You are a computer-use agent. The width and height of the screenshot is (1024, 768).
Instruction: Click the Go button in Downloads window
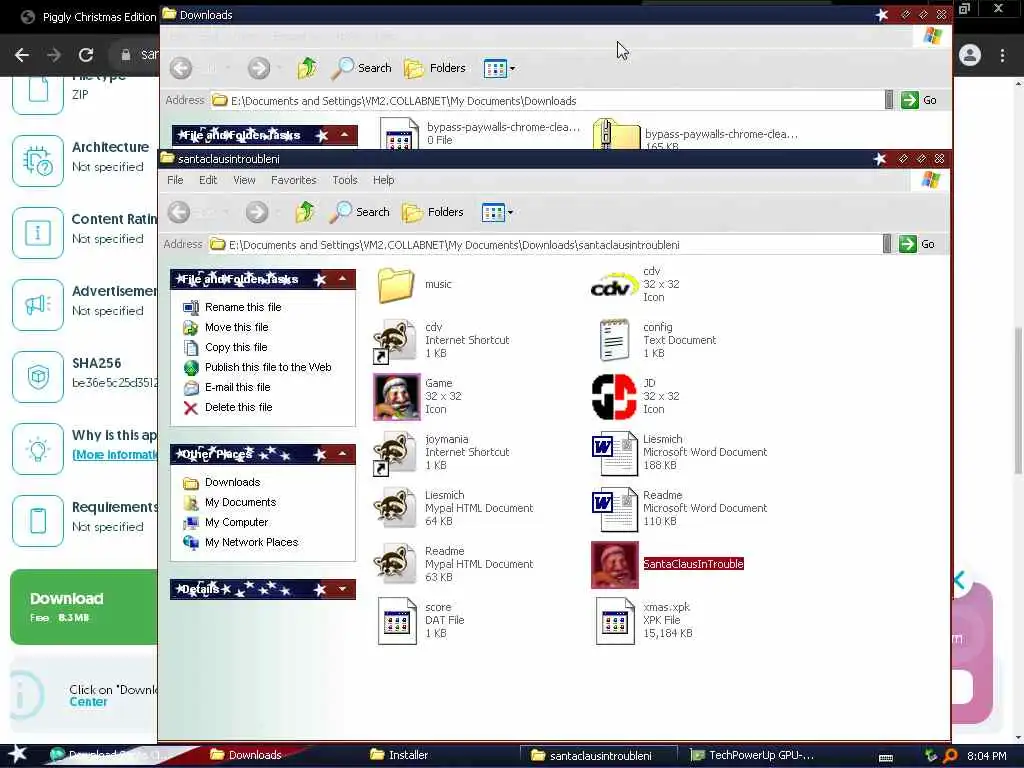pos(920,101)
